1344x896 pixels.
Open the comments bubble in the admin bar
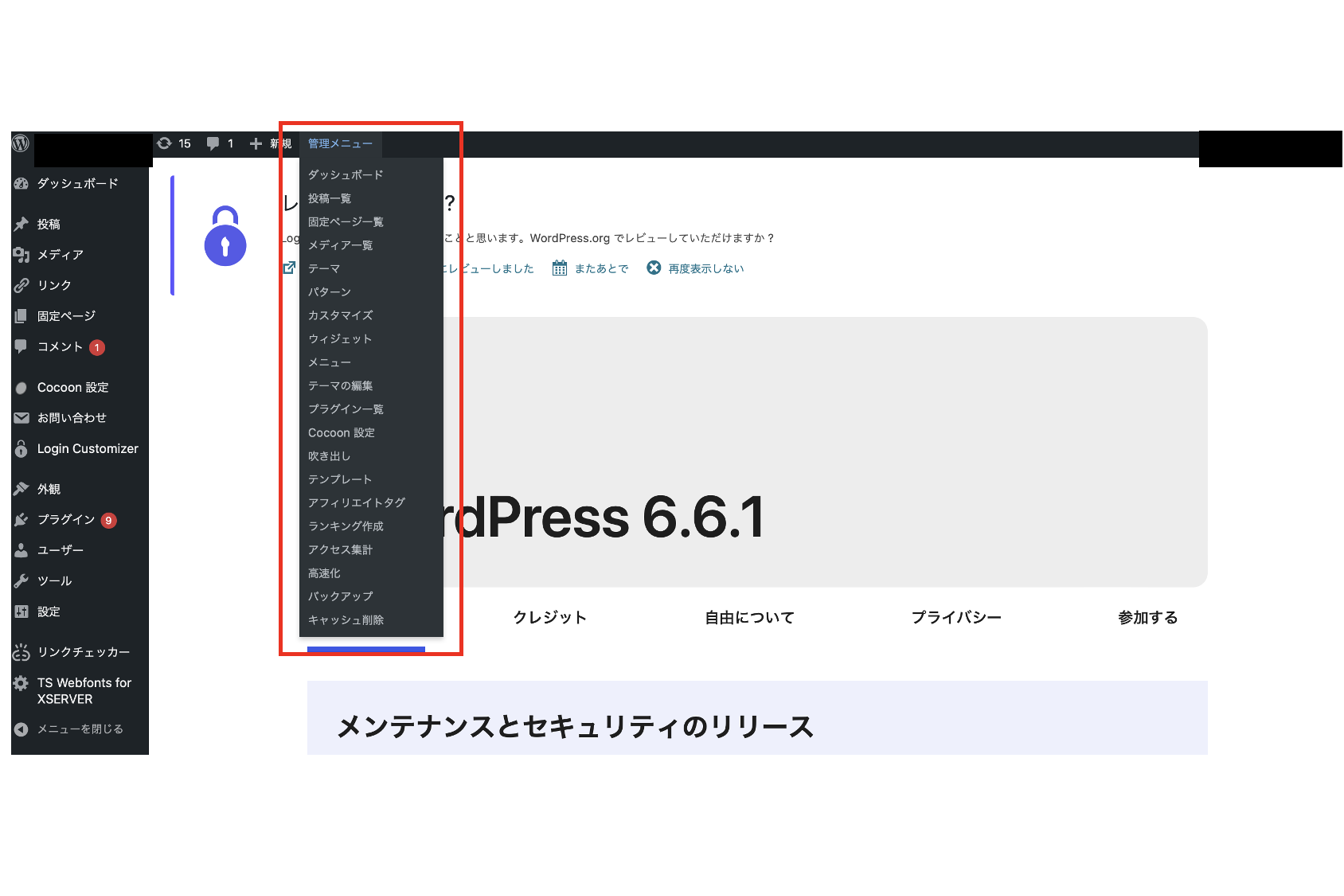(219, 144)
